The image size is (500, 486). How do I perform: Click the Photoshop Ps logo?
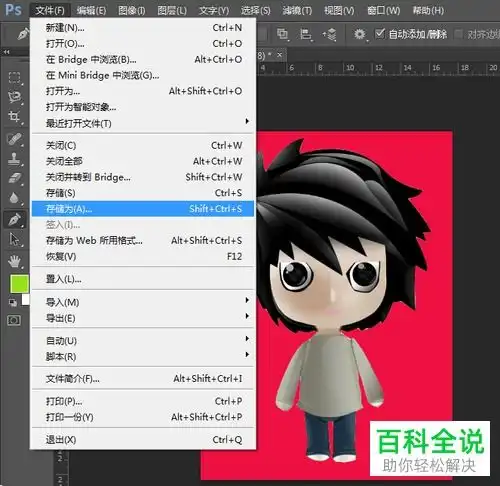(14, 10)
